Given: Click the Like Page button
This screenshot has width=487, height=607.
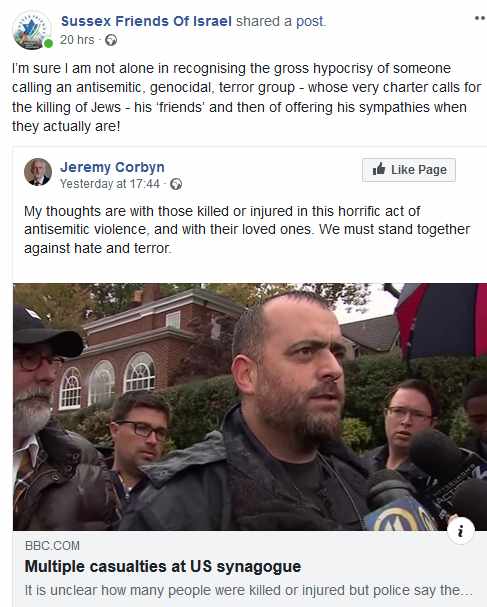Looking at the screenshot, I should click(x=409, y=170).
